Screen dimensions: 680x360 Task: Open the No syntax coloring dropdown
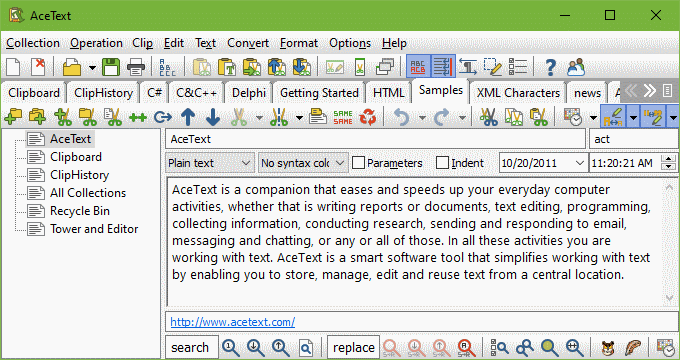pos(303,163)
